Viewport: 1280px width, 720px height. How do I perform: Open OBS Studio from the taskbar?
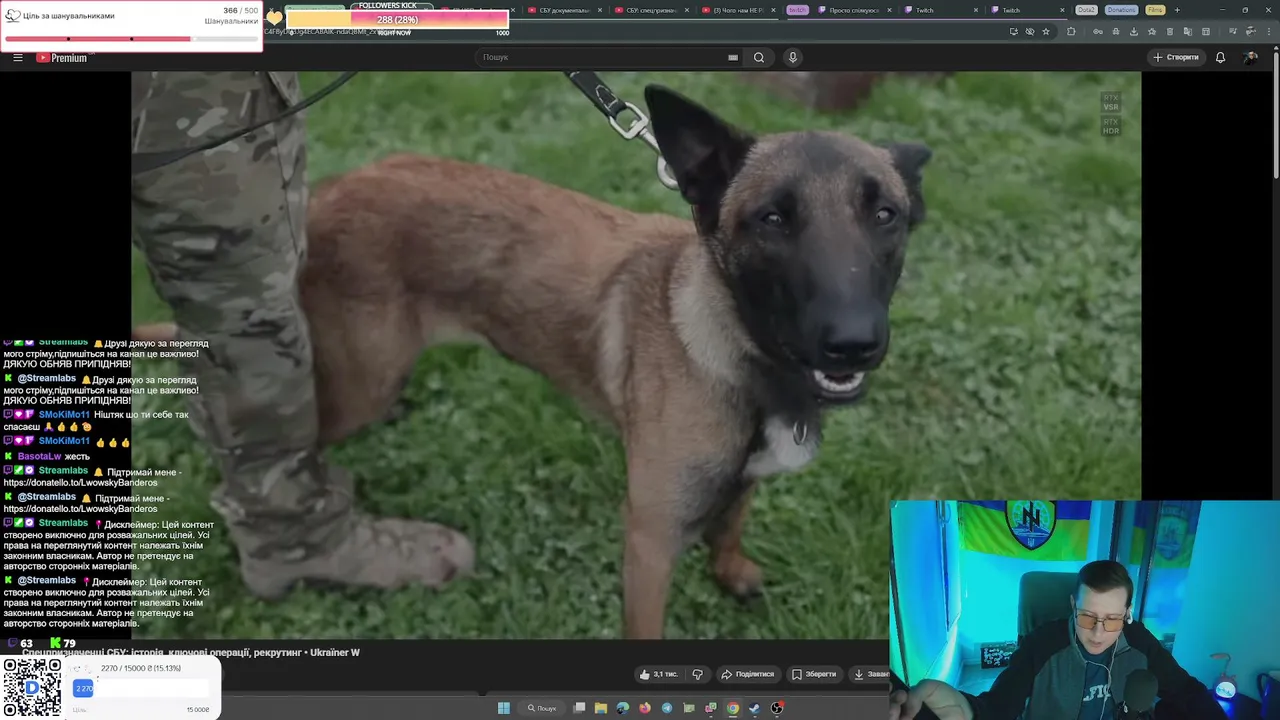[777, 708]
